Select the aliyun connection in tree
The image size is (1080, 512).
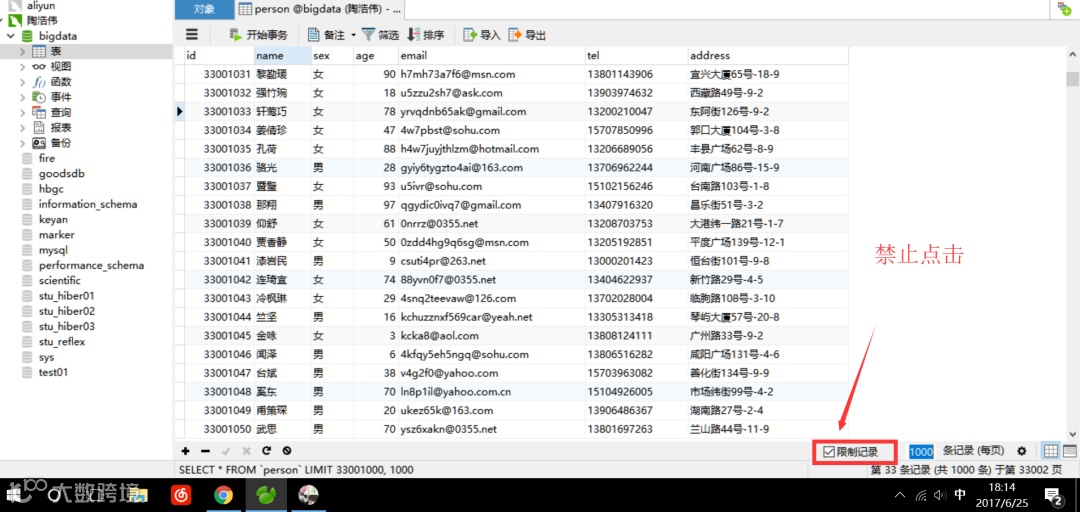40,6
